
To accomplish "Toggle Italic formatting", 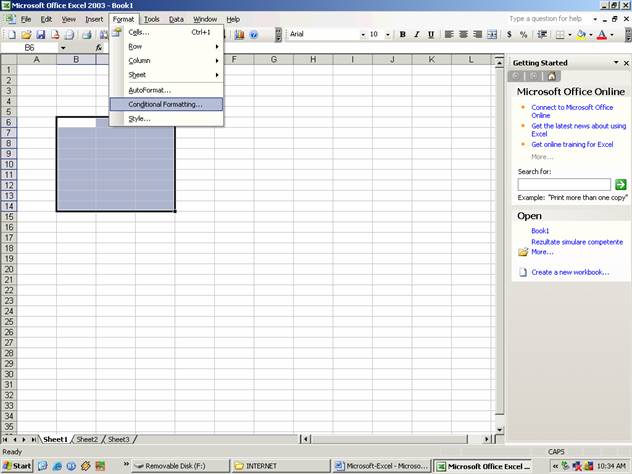I will (417, 34).
